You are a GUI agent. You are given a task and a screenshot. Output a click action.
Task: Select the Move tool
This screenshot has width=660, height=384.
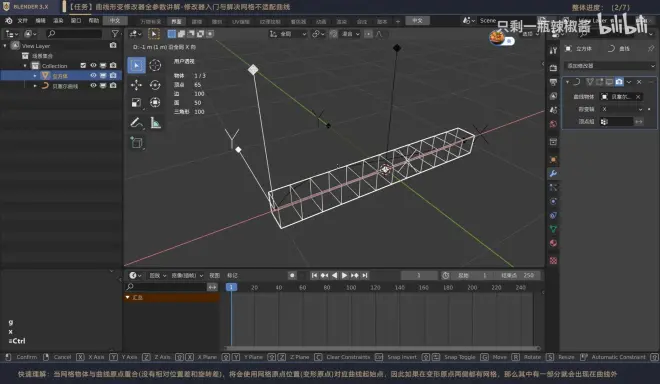pos(136,85)
